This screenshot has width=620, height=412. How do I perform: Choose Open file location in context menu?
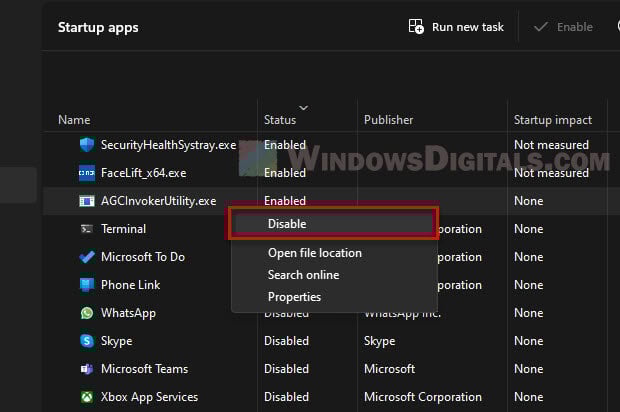click(315, 253)
